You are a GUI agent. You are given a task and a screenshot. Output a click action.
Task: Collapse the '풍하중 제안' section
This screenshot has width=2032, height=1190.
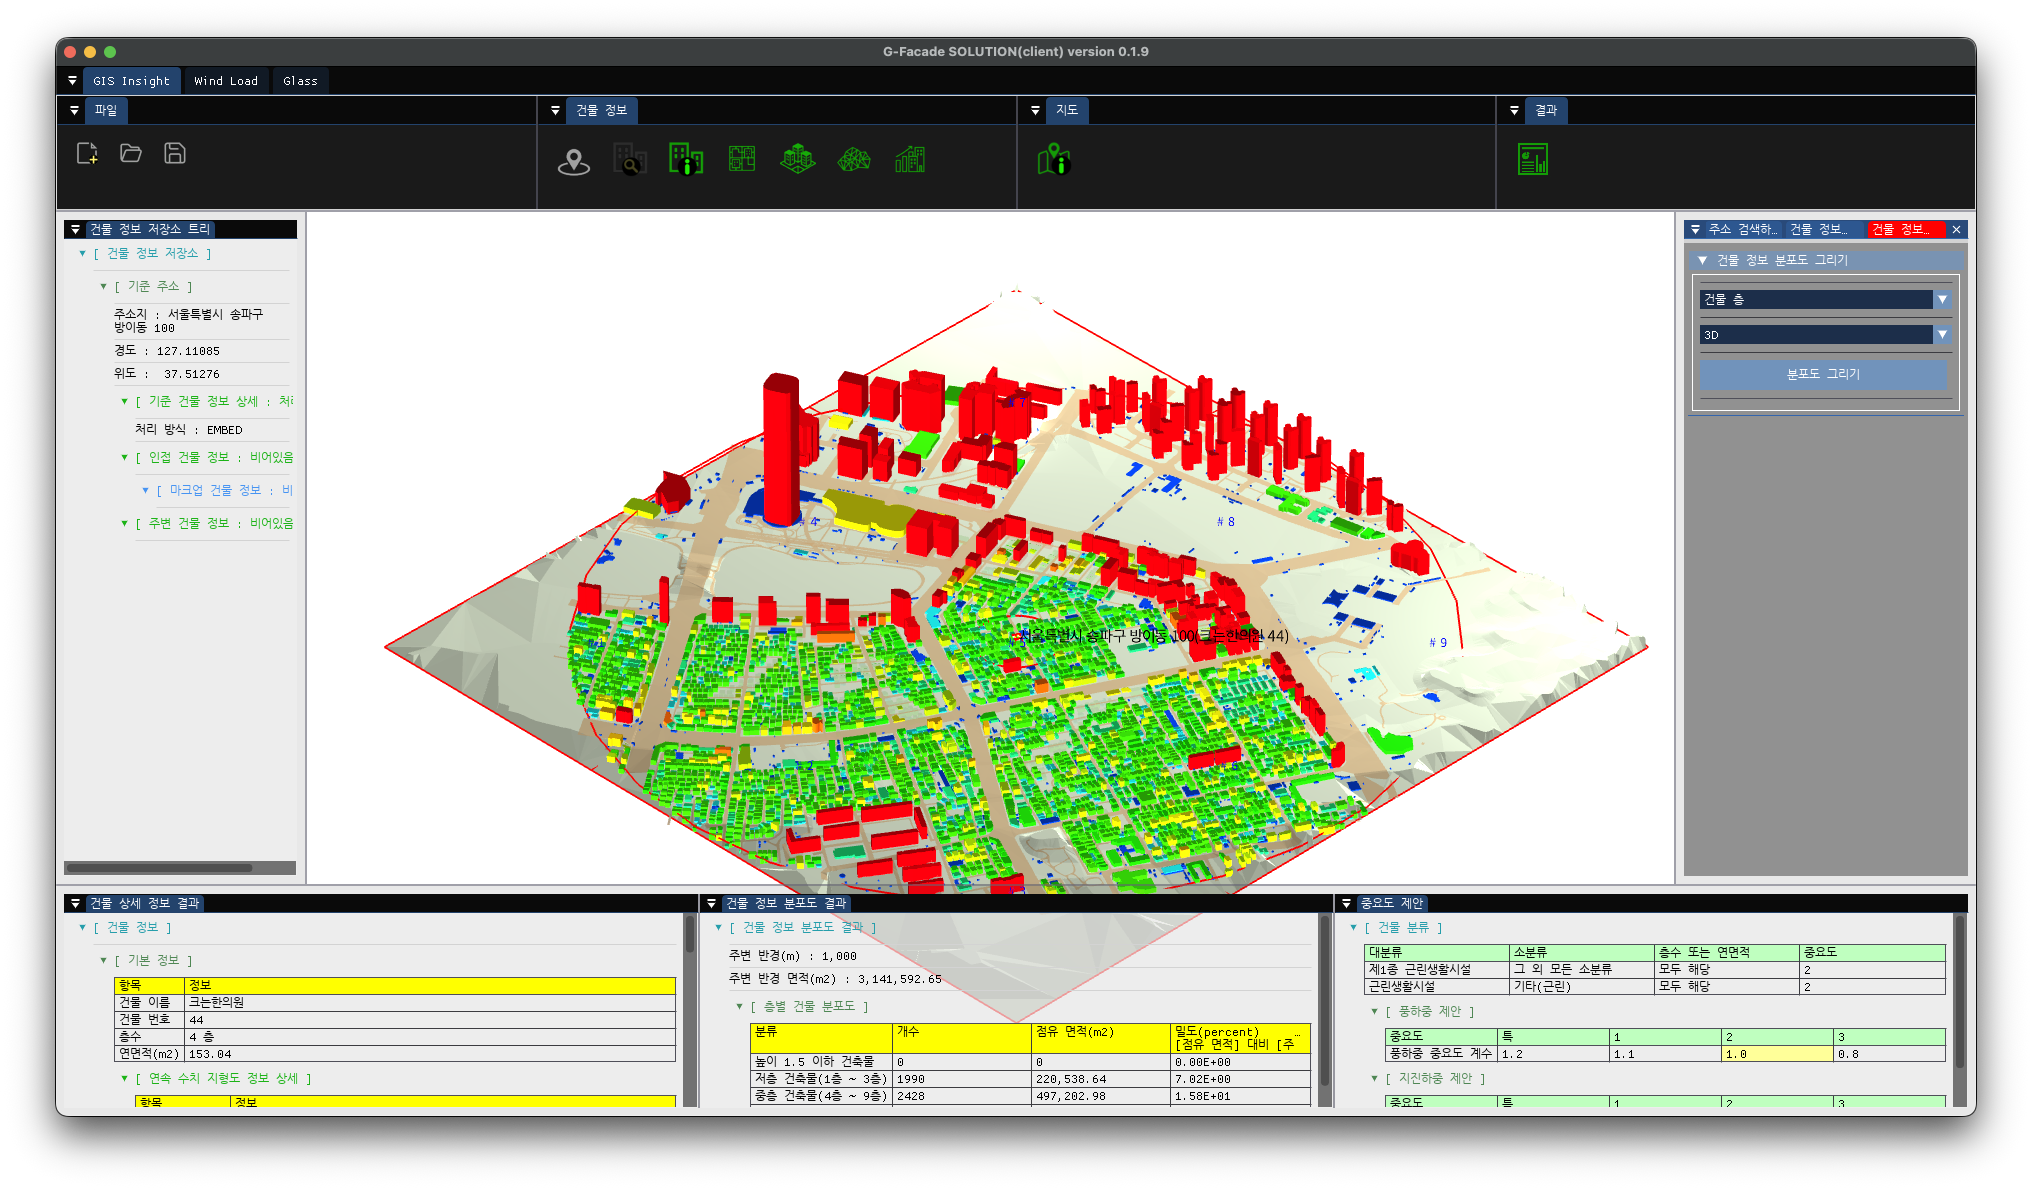[x=1375, y=1012]
